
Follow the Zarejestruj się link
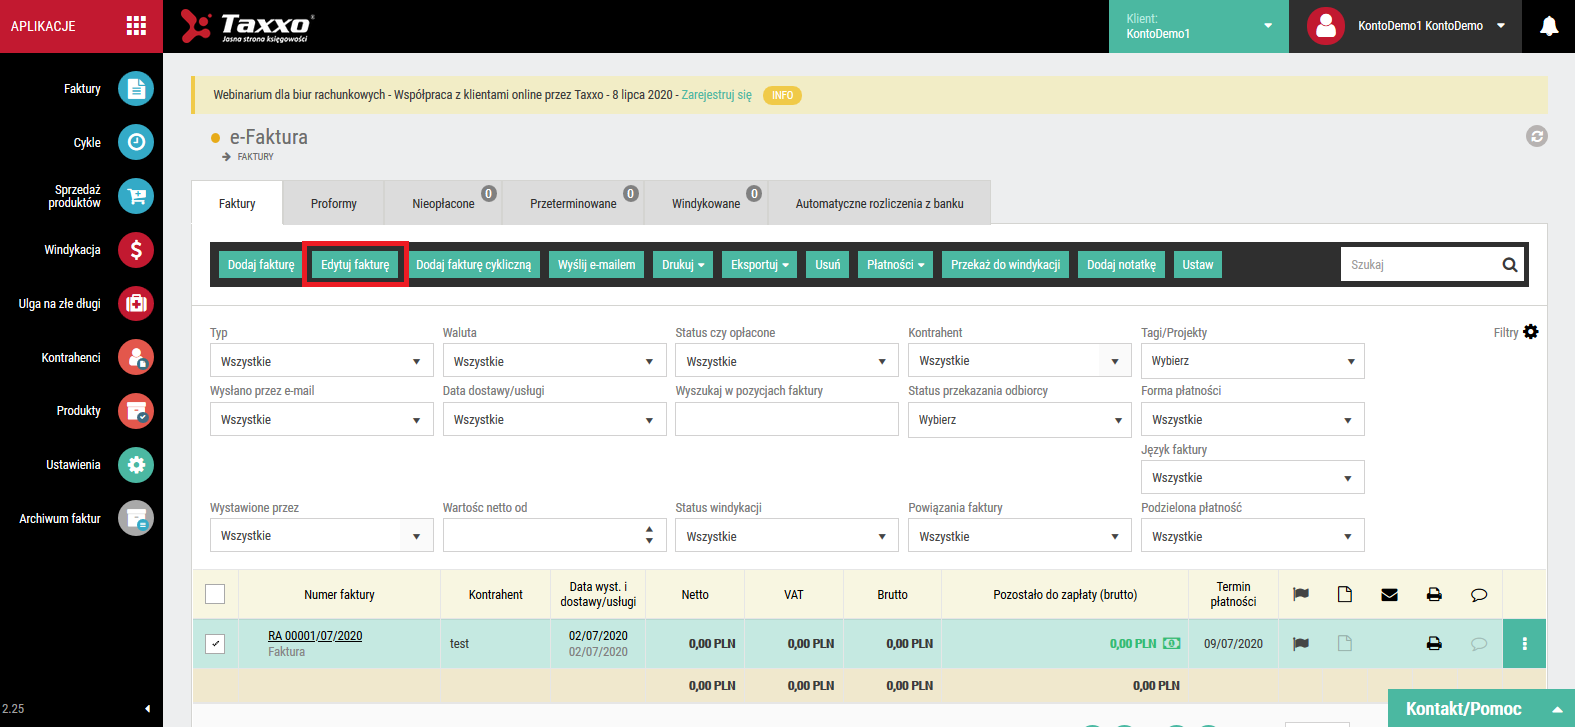(717, 95)
